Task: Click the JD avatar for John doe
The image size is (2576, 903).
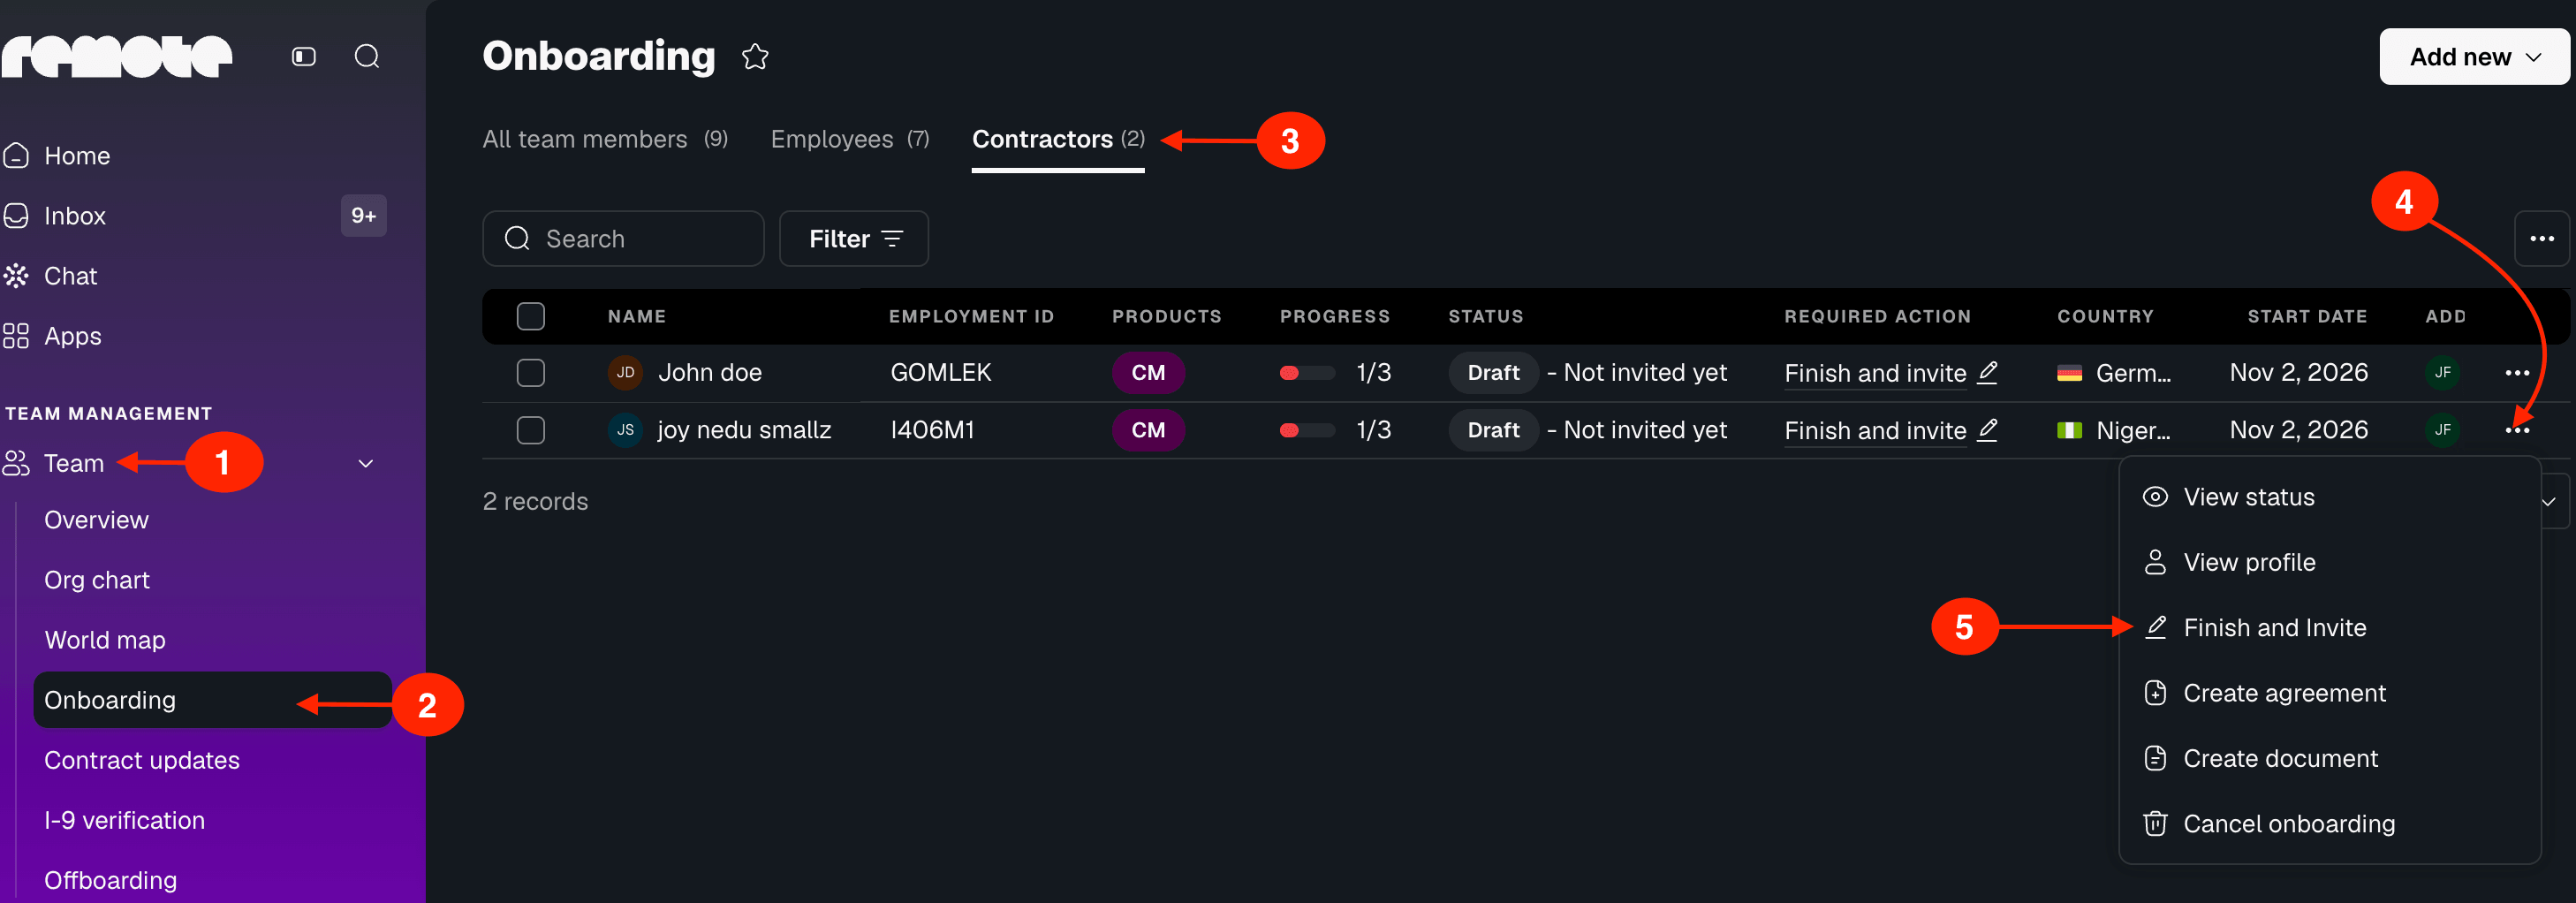Action: [625, 372]
